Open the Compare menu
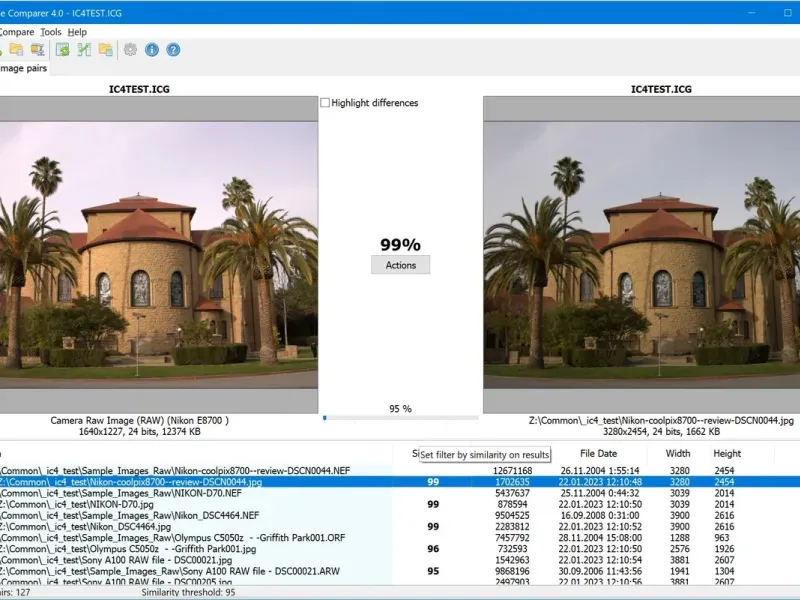800x600 pixels. click(x=18, y=32)
